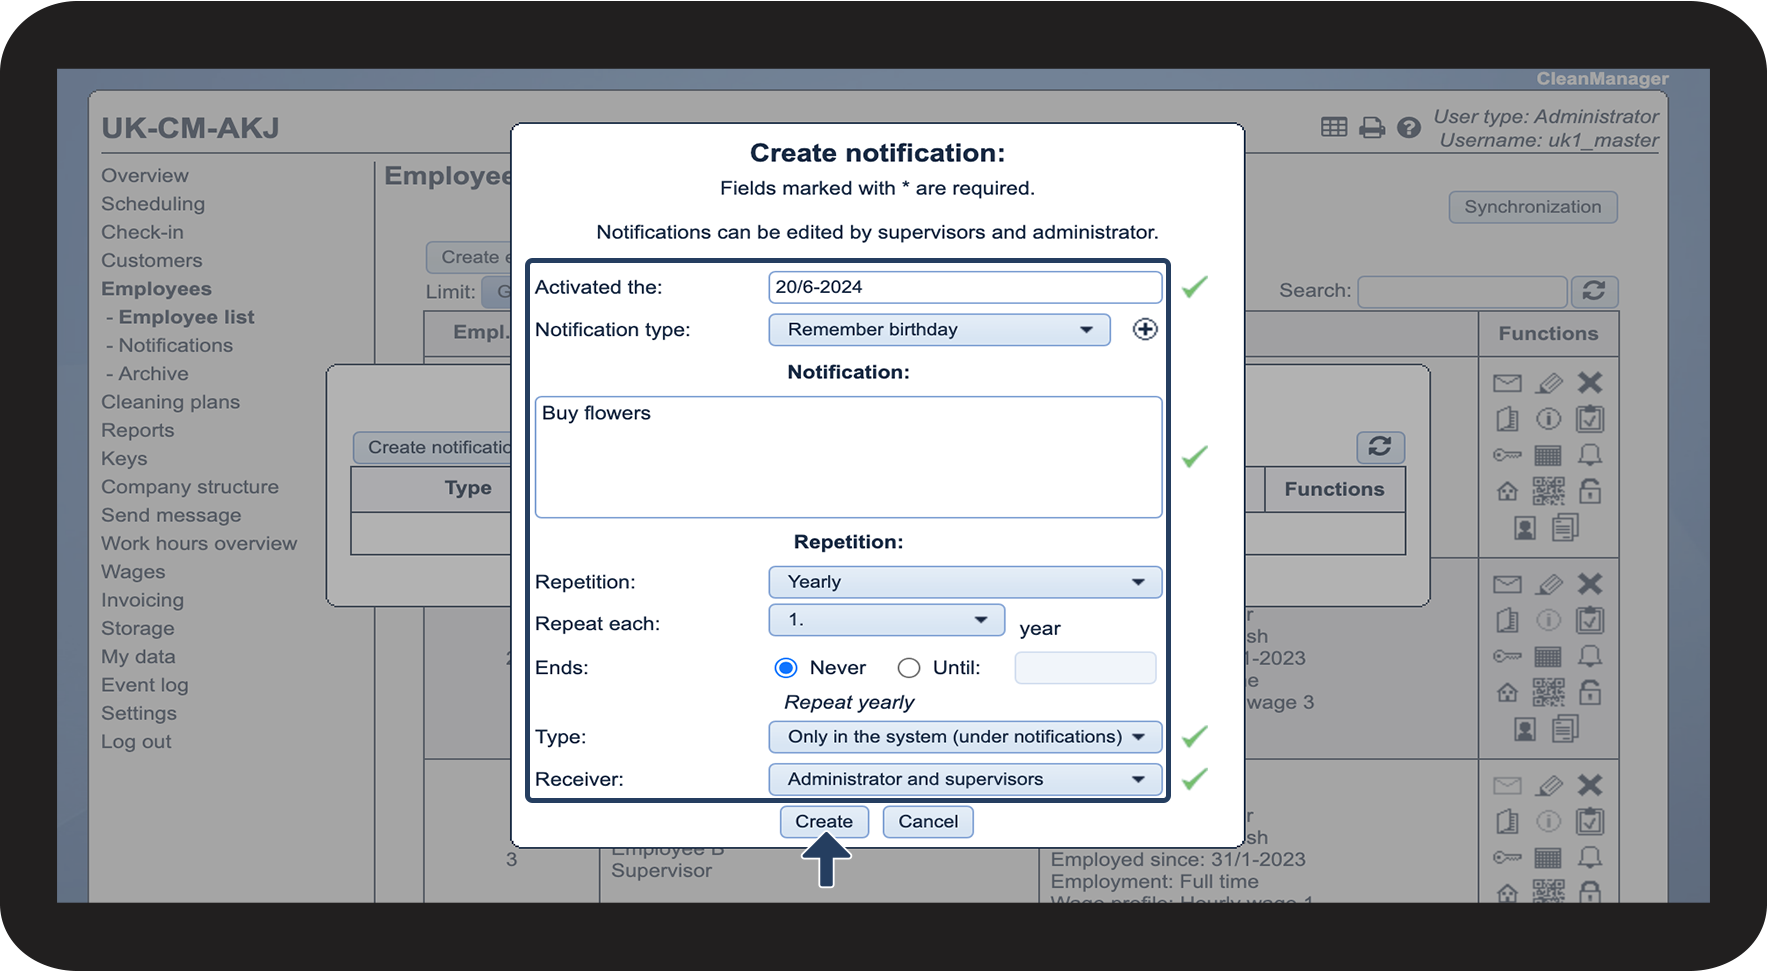This screenshot has width=1767, height=971.
Task: Click the QR code icon in first employee row
Action: (x=1548, y=491)
